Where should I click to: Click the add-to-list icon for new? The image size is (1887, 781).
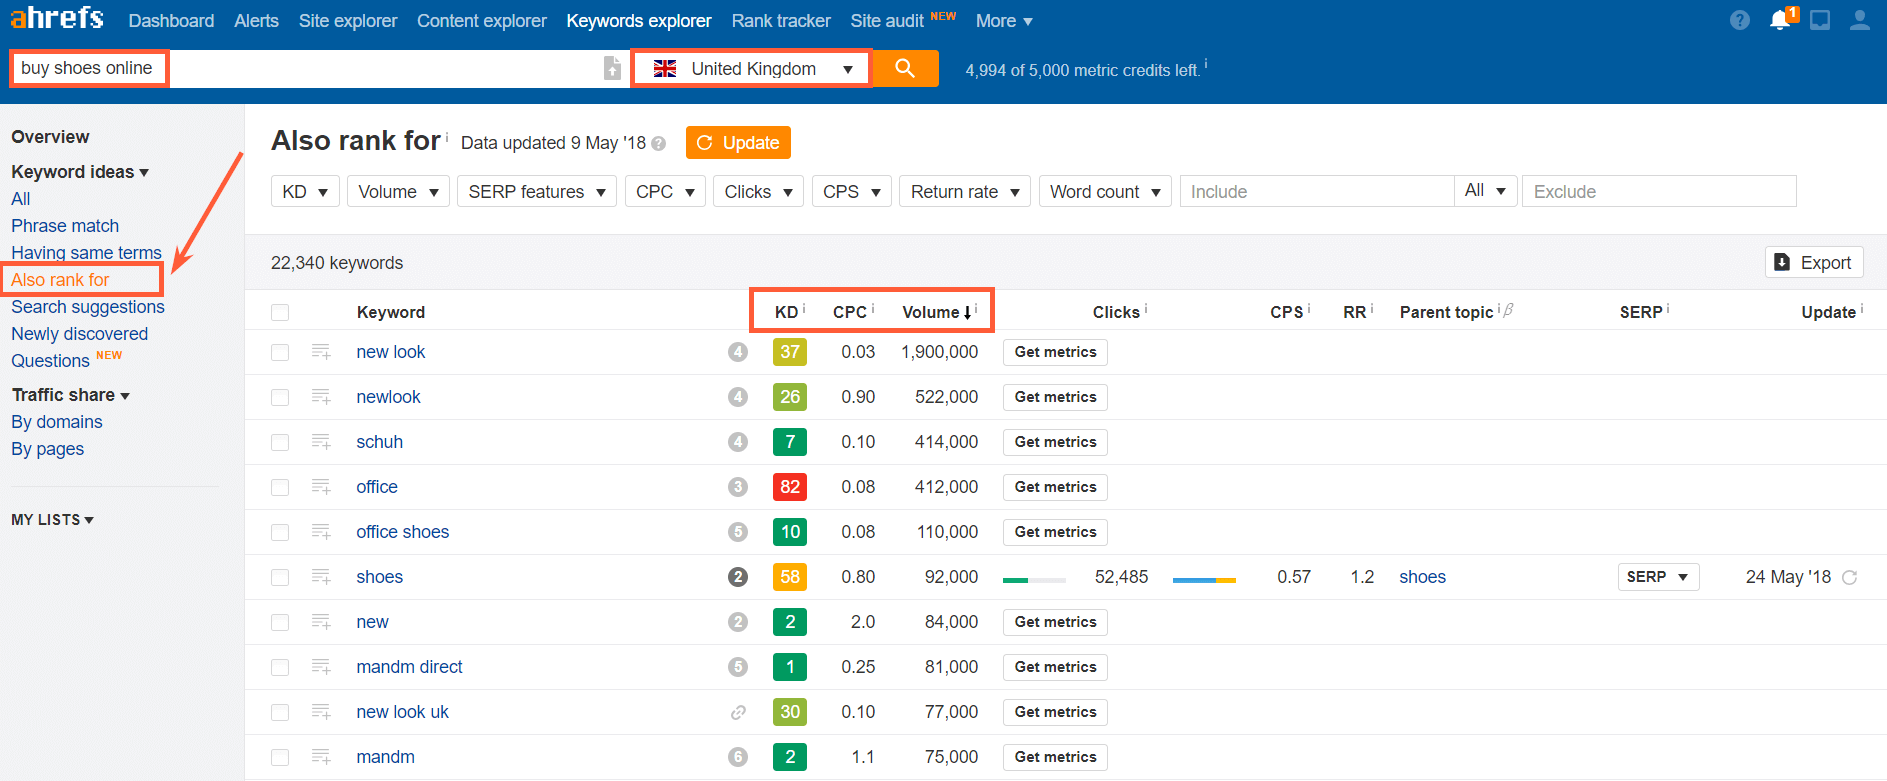321,622
